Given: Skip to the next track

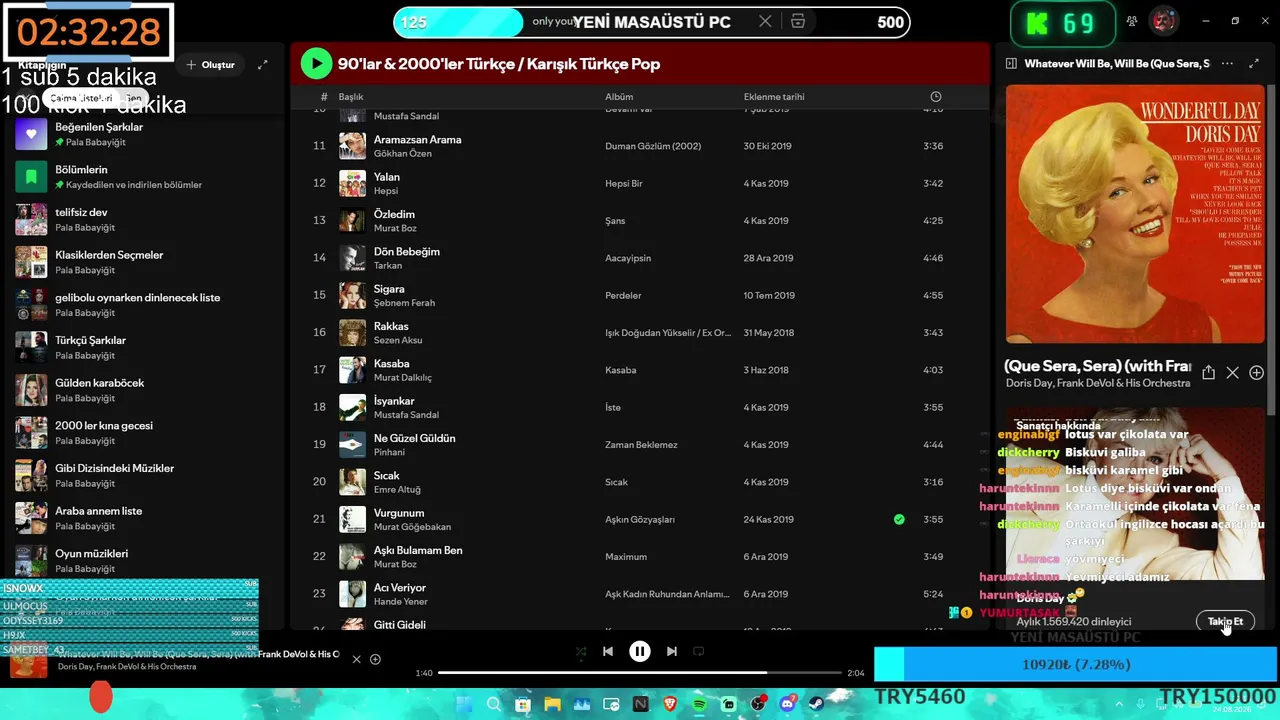Looking at the screenshot, I should pyautogui.click(x=672, y=652).
